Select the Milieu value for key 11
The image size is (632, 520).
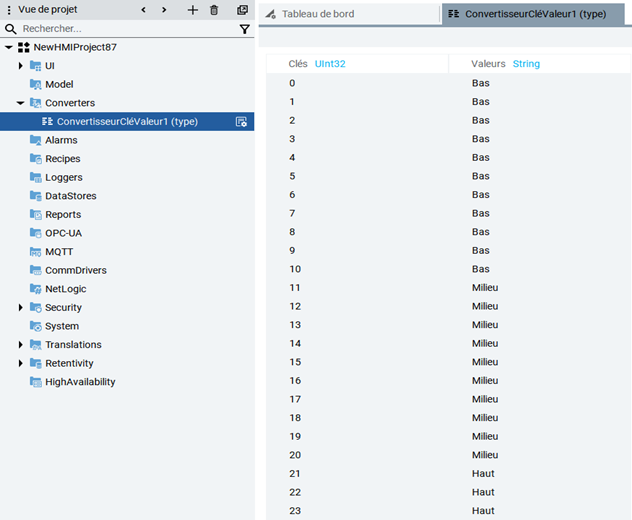[x=485, y=288]
